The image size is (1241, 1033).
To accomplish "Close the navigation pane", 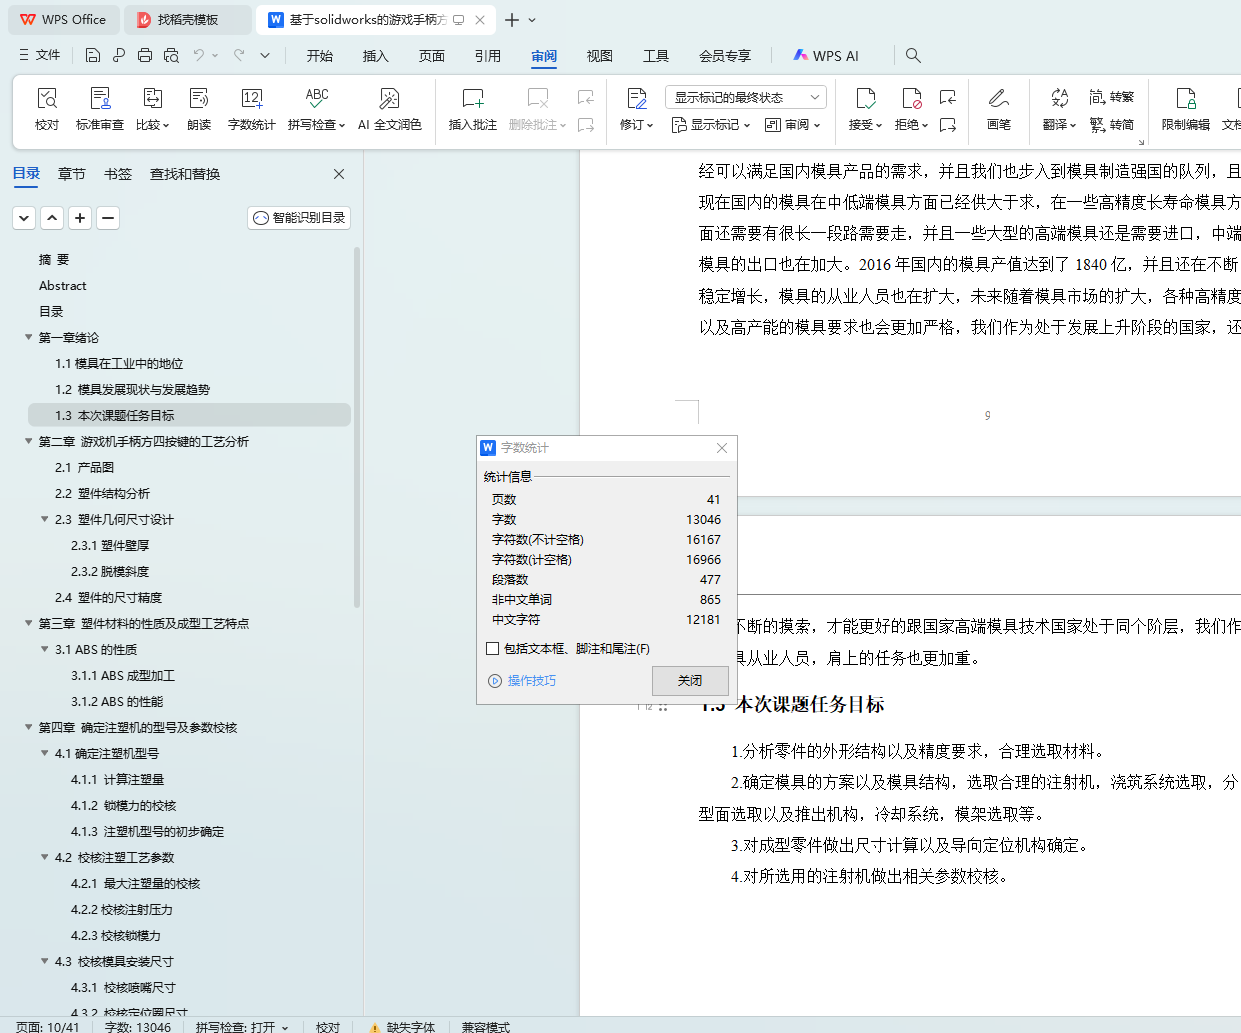I will [x=339, y=174].
